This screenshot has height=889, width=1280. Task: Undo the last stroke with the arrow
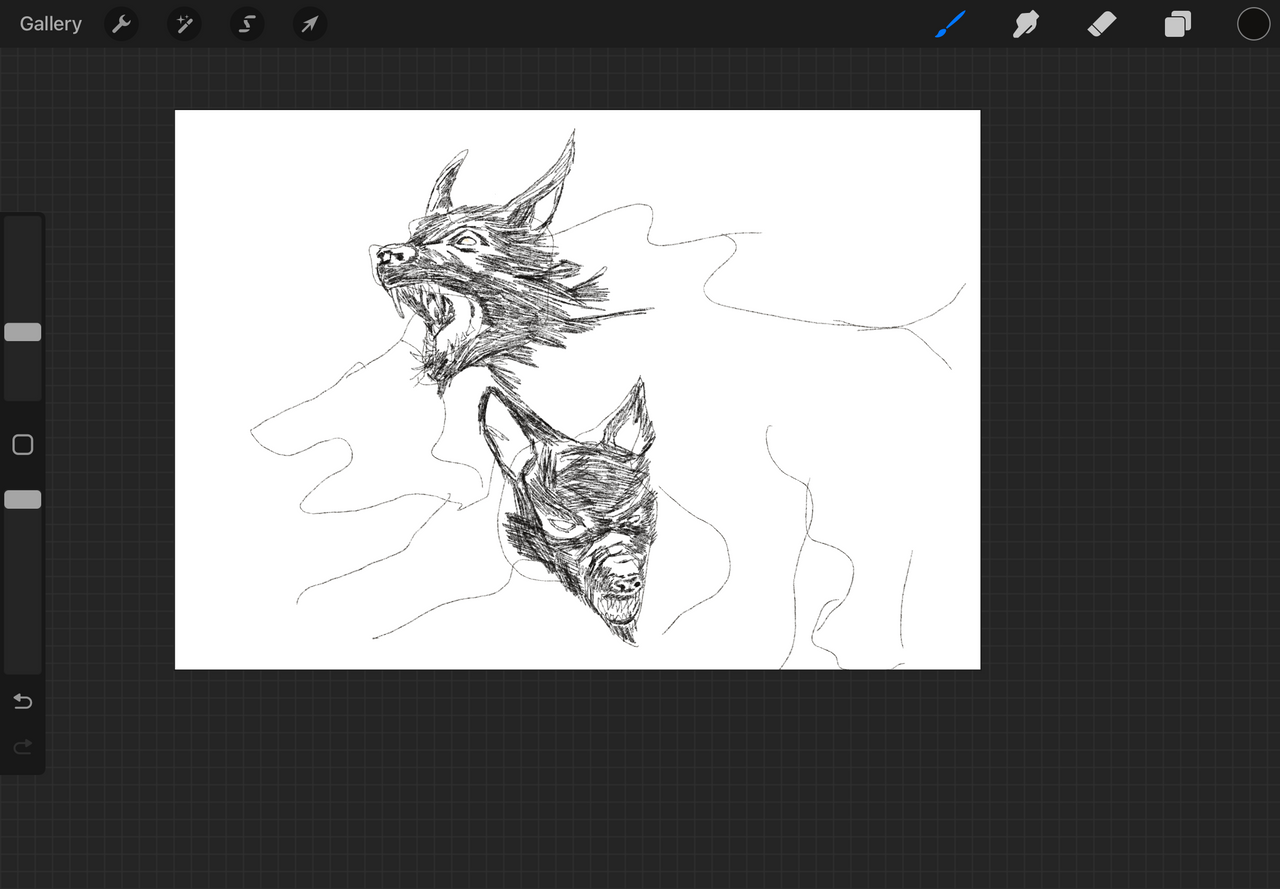pyautogui.click(x=23, y=701)
